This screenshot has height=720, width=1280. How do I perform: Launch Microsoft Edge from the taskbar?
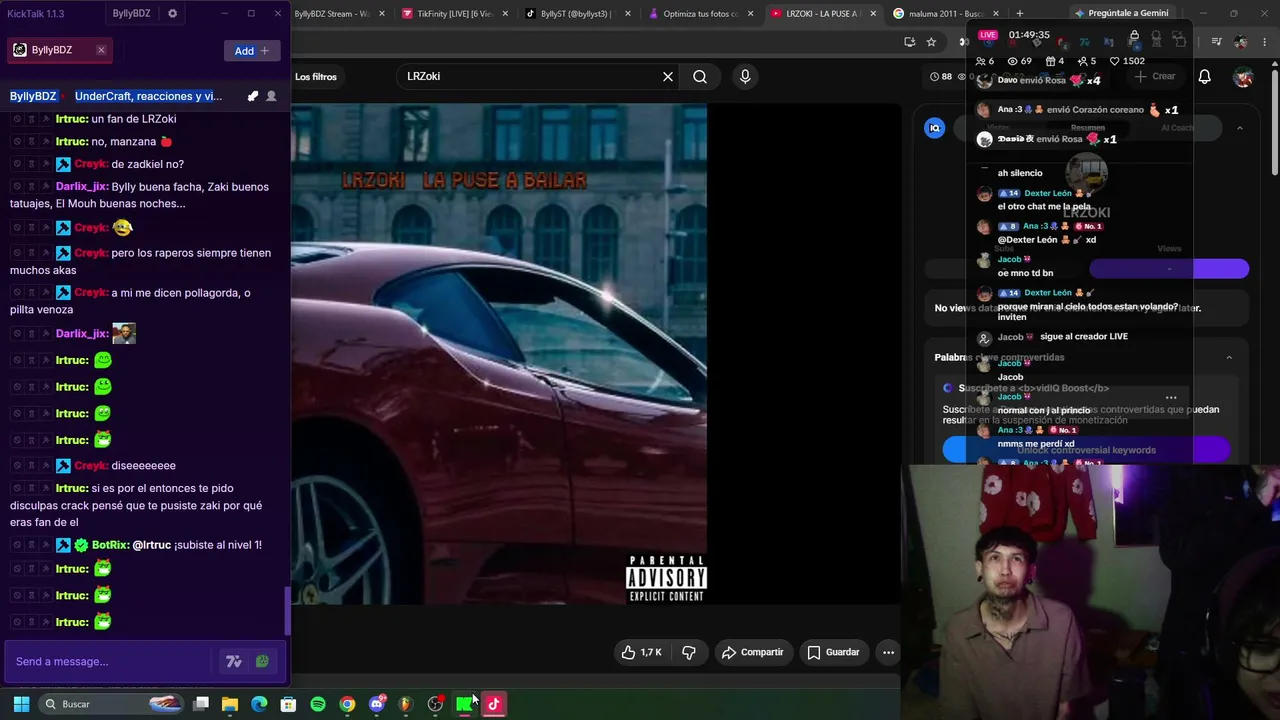259,704
